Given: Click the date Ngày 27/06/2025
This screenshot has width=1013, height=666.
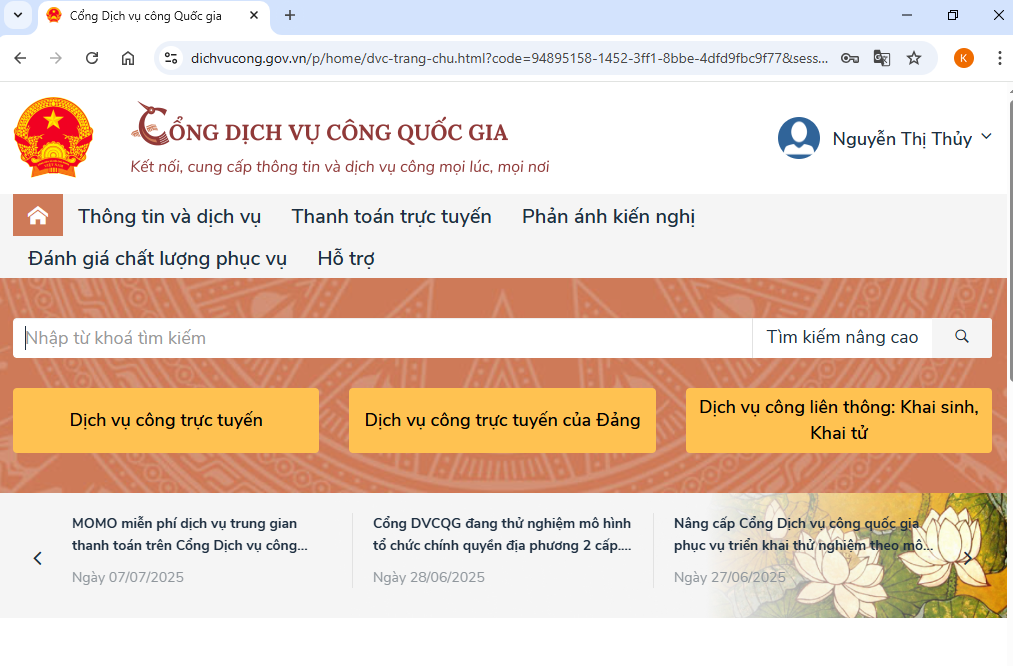Looking at the screenshot, I should pyautogui.click(x=729, y=577).
